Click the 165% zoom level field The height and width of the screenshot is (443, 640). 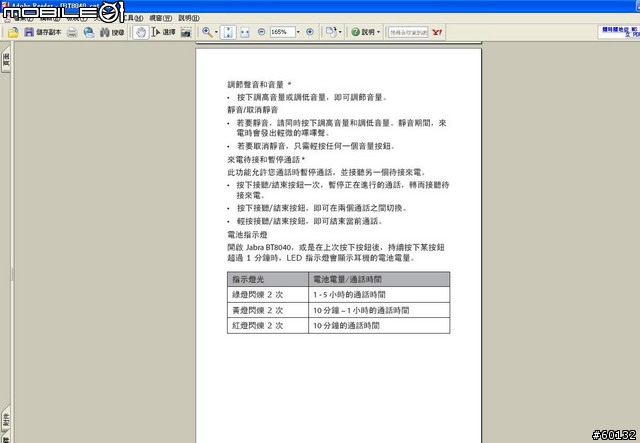(282, 32)
